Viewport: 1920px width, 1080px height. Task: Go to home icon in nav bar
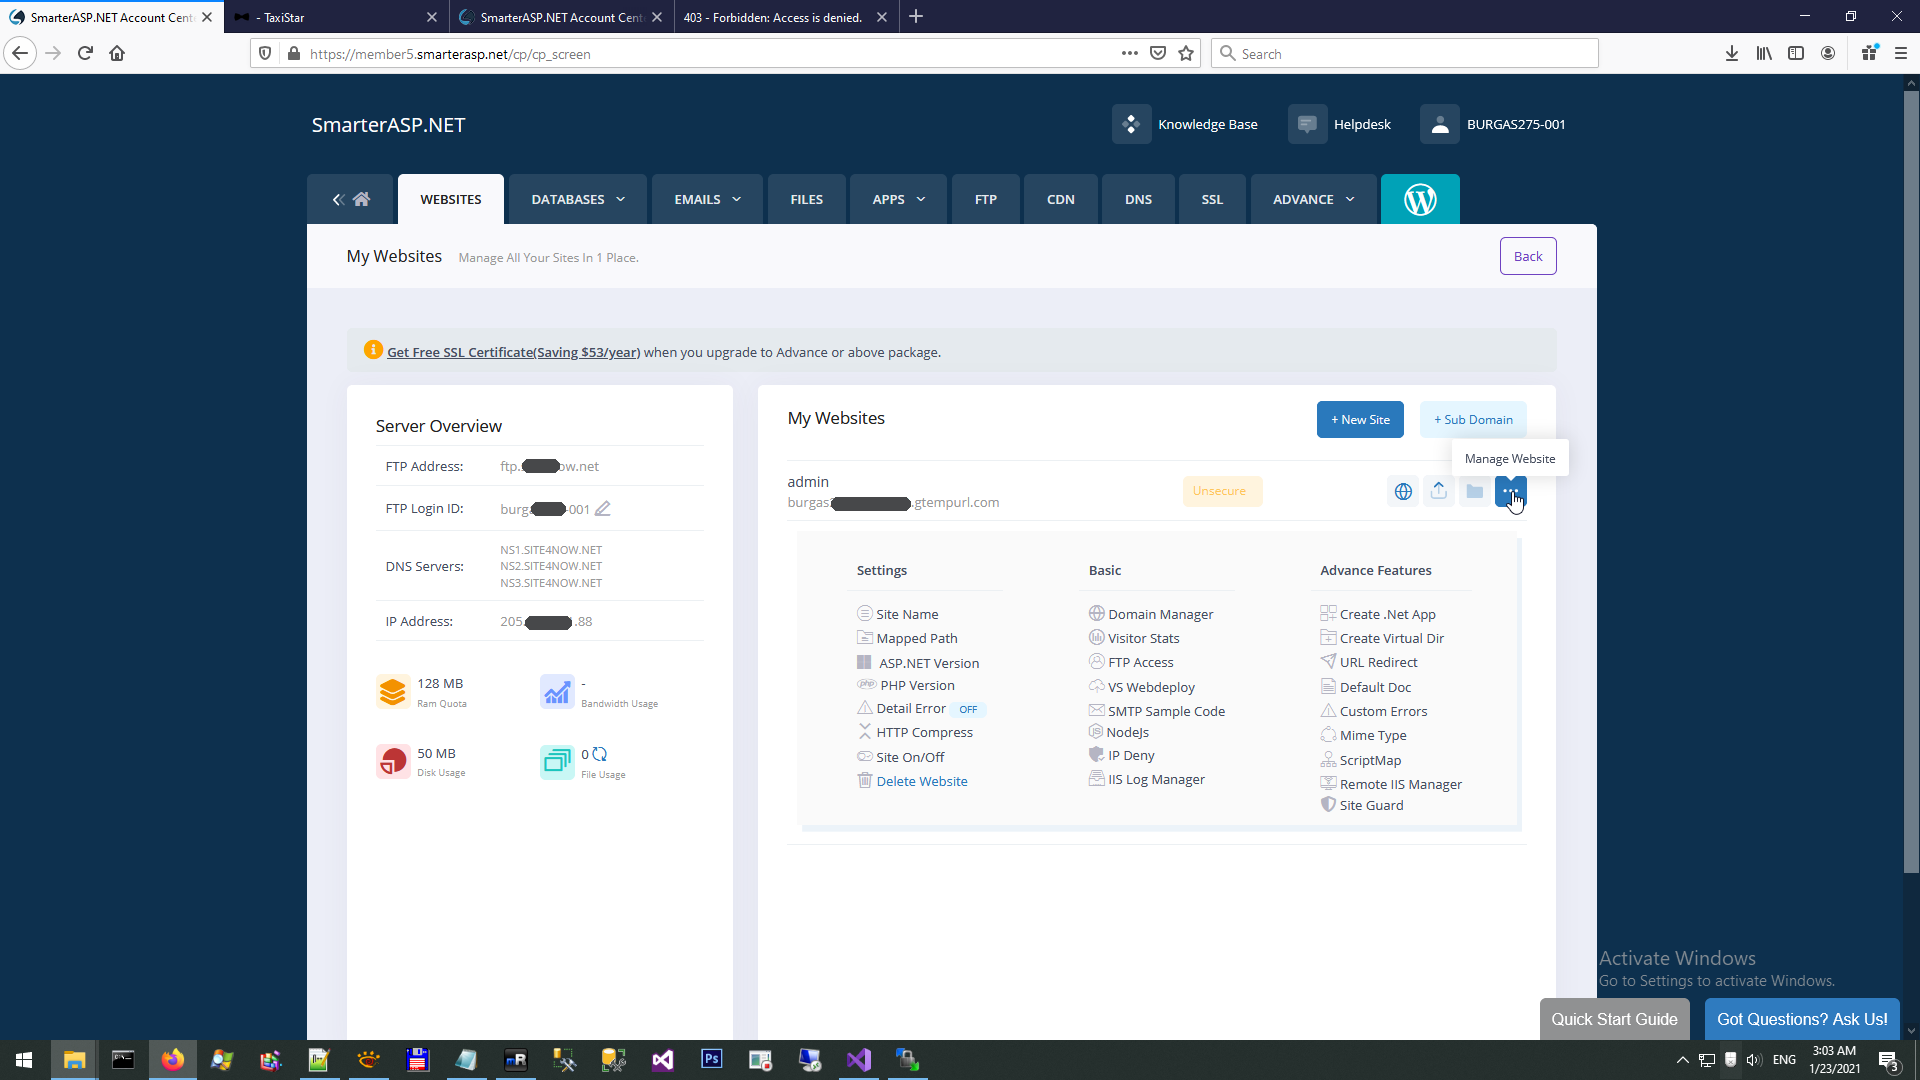[361, 200]
